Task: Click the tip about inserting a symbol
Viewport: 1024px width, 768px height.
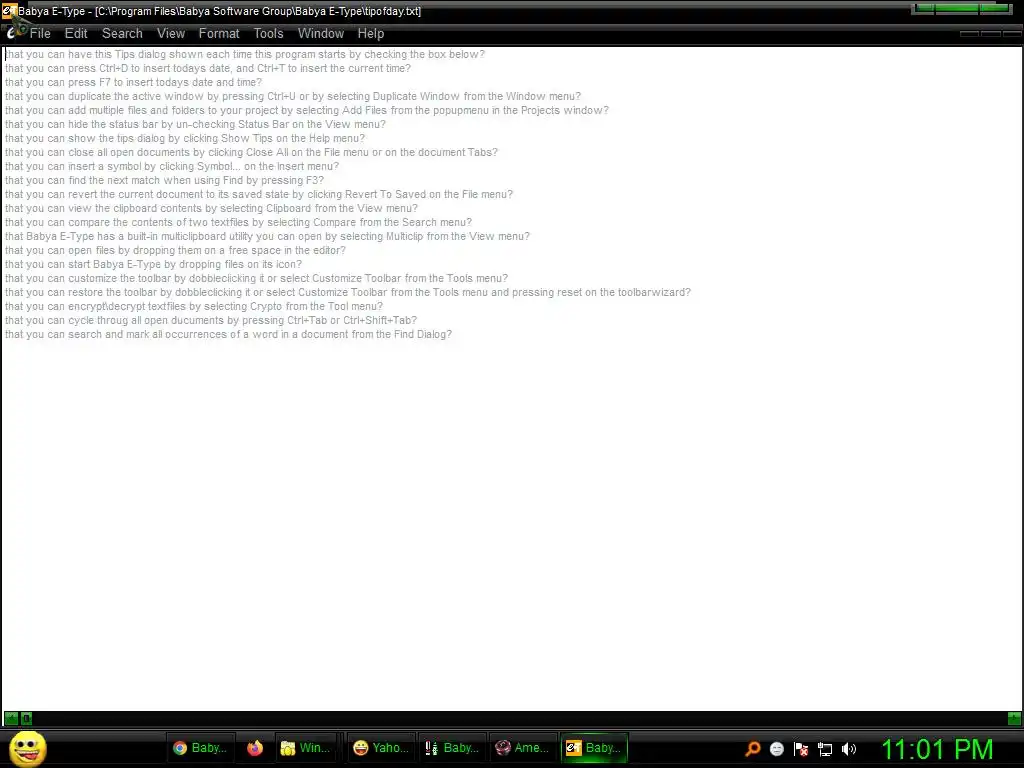Action: coord(172,166)
